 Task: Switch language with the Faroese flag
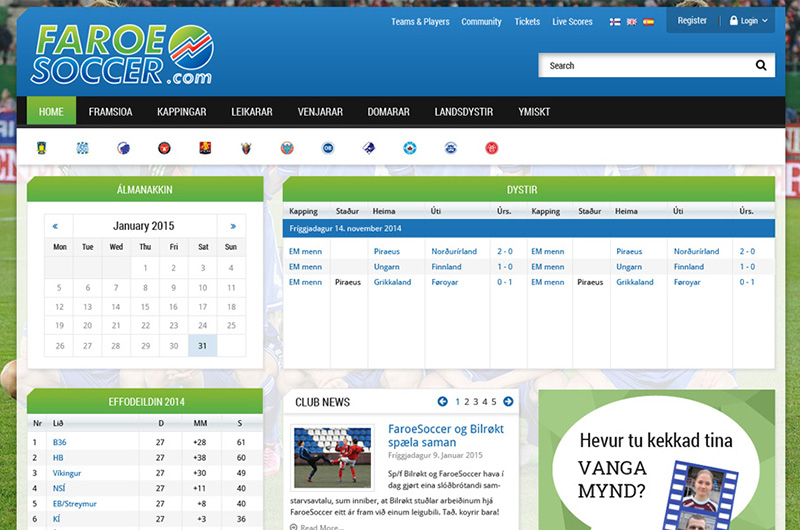click(615, 22)
